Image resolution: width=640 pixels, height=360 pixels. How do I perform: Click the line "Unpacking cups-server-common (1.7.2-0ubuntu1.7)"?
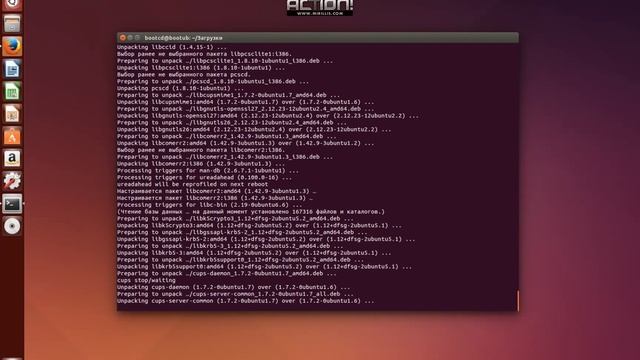click(x=245, y=301)
